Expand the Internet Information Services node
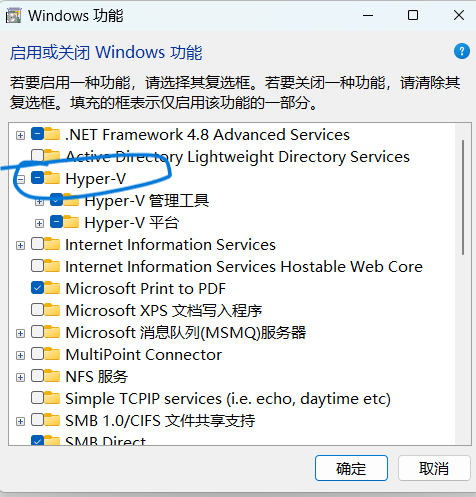476x497 pixels. [21, 246]
